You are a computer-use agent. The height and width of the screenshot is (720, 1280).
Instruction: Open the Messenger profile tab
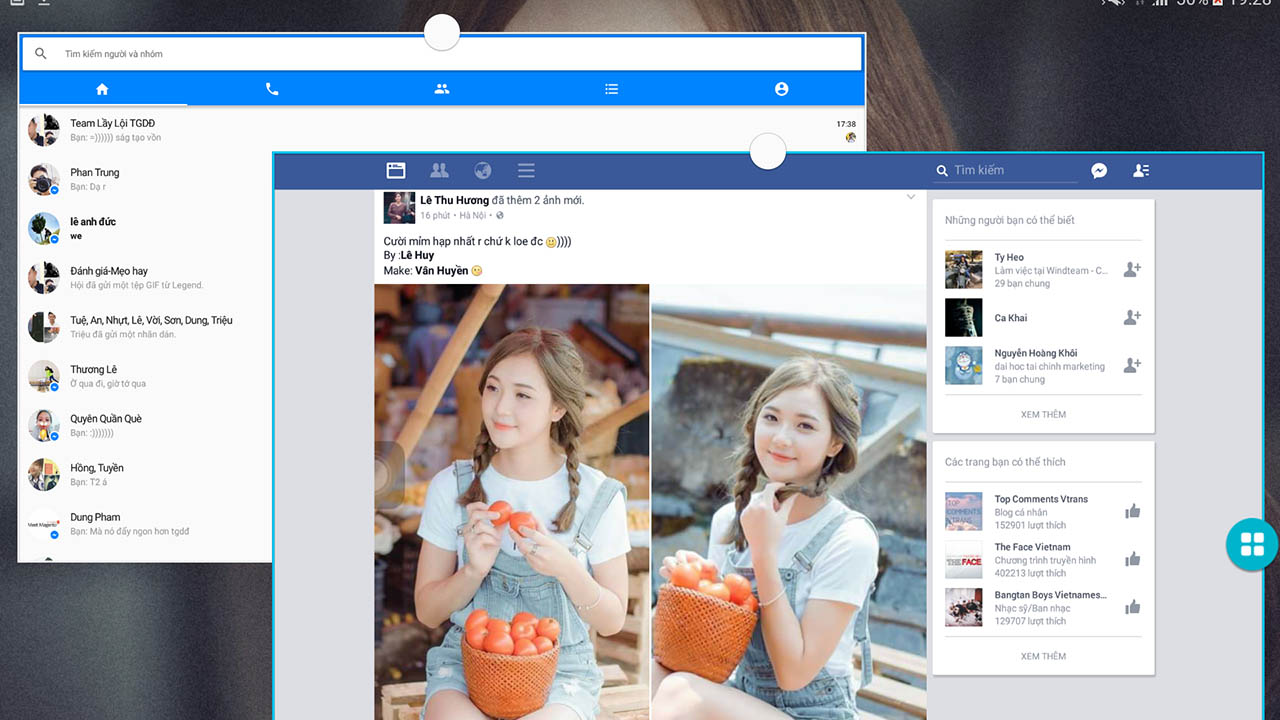(781, 89)
